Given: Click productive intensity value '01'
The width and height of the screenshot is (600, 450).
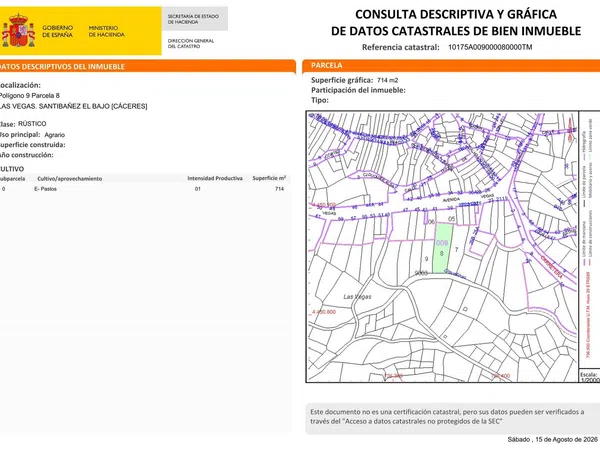Looking at the screenshot, I should pyautogui.click(x=197, y=189).
